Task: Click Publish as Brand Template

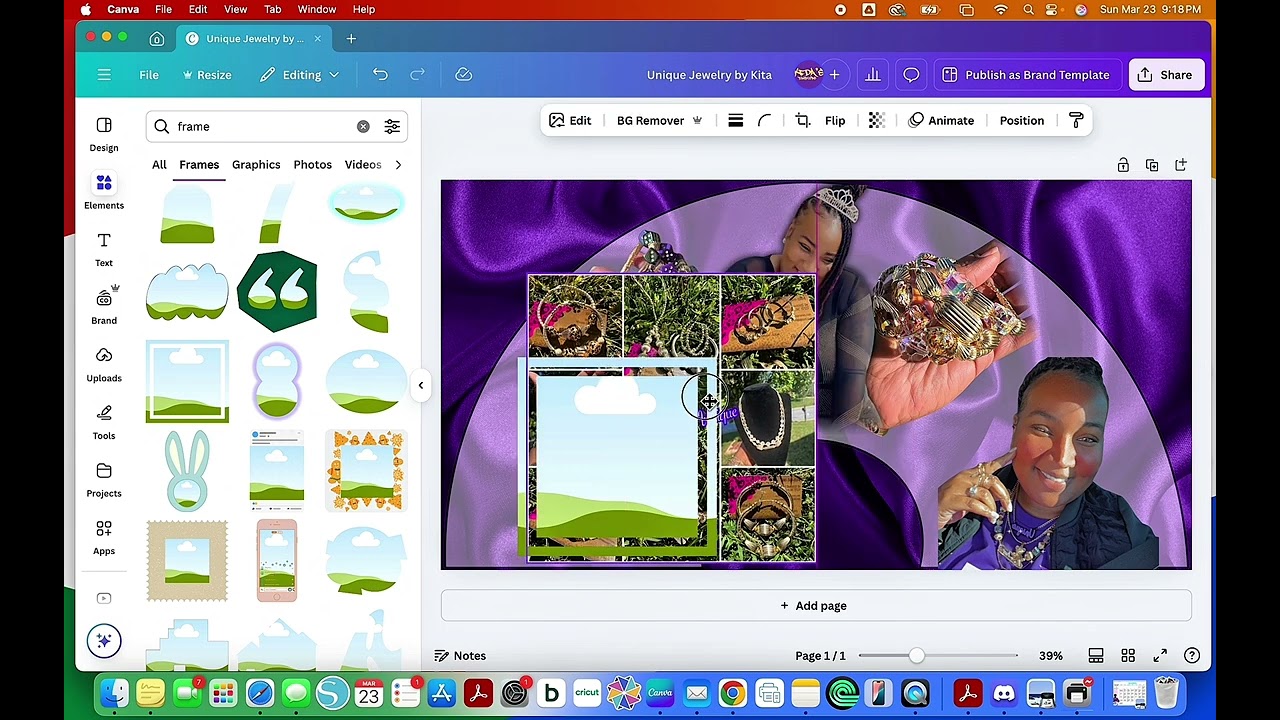Action: (1027, 75)
